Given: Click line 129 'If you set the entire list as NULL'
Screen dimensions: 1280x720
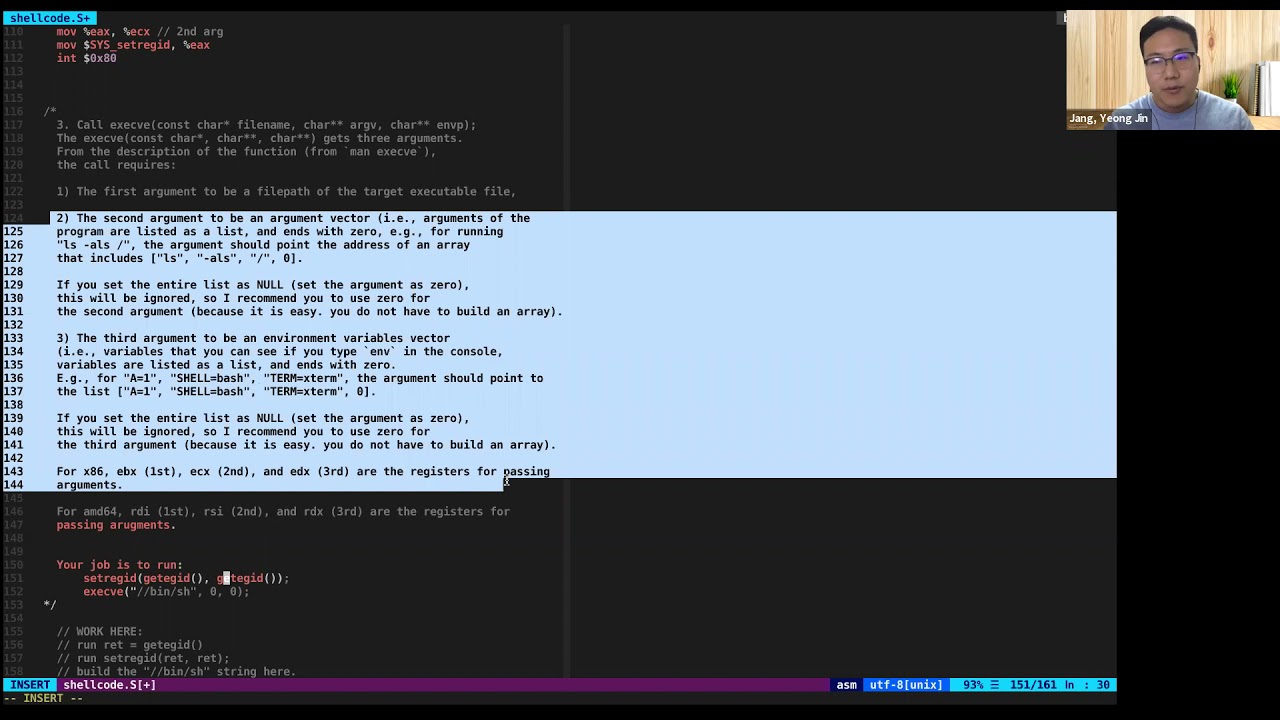Looking at the screenshot, I should pyautogui.click(x=263, y=285).
